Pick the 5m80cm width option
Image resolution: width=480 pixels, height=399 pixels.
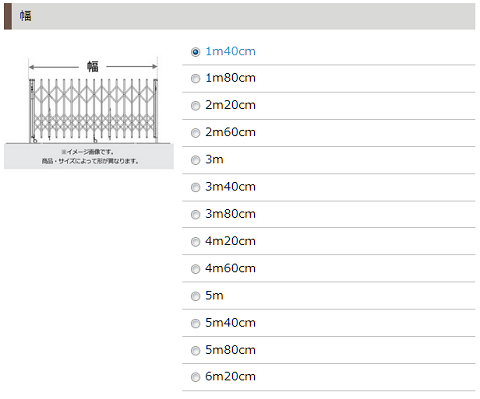(x=195, y=351)
